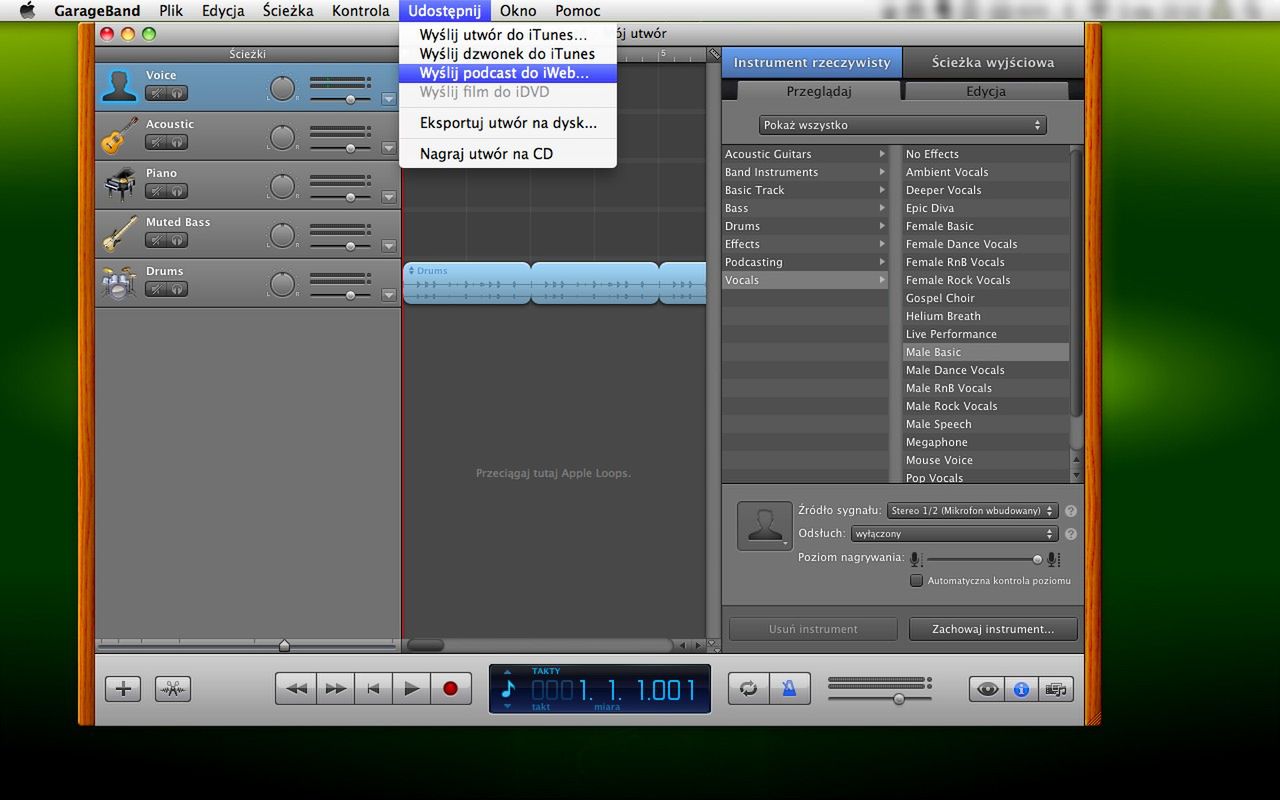Image resolution: width=1280 pixels, height=800 pixels.
Task: Solo the Voice track with headphone button
Action: pos(177,93)
